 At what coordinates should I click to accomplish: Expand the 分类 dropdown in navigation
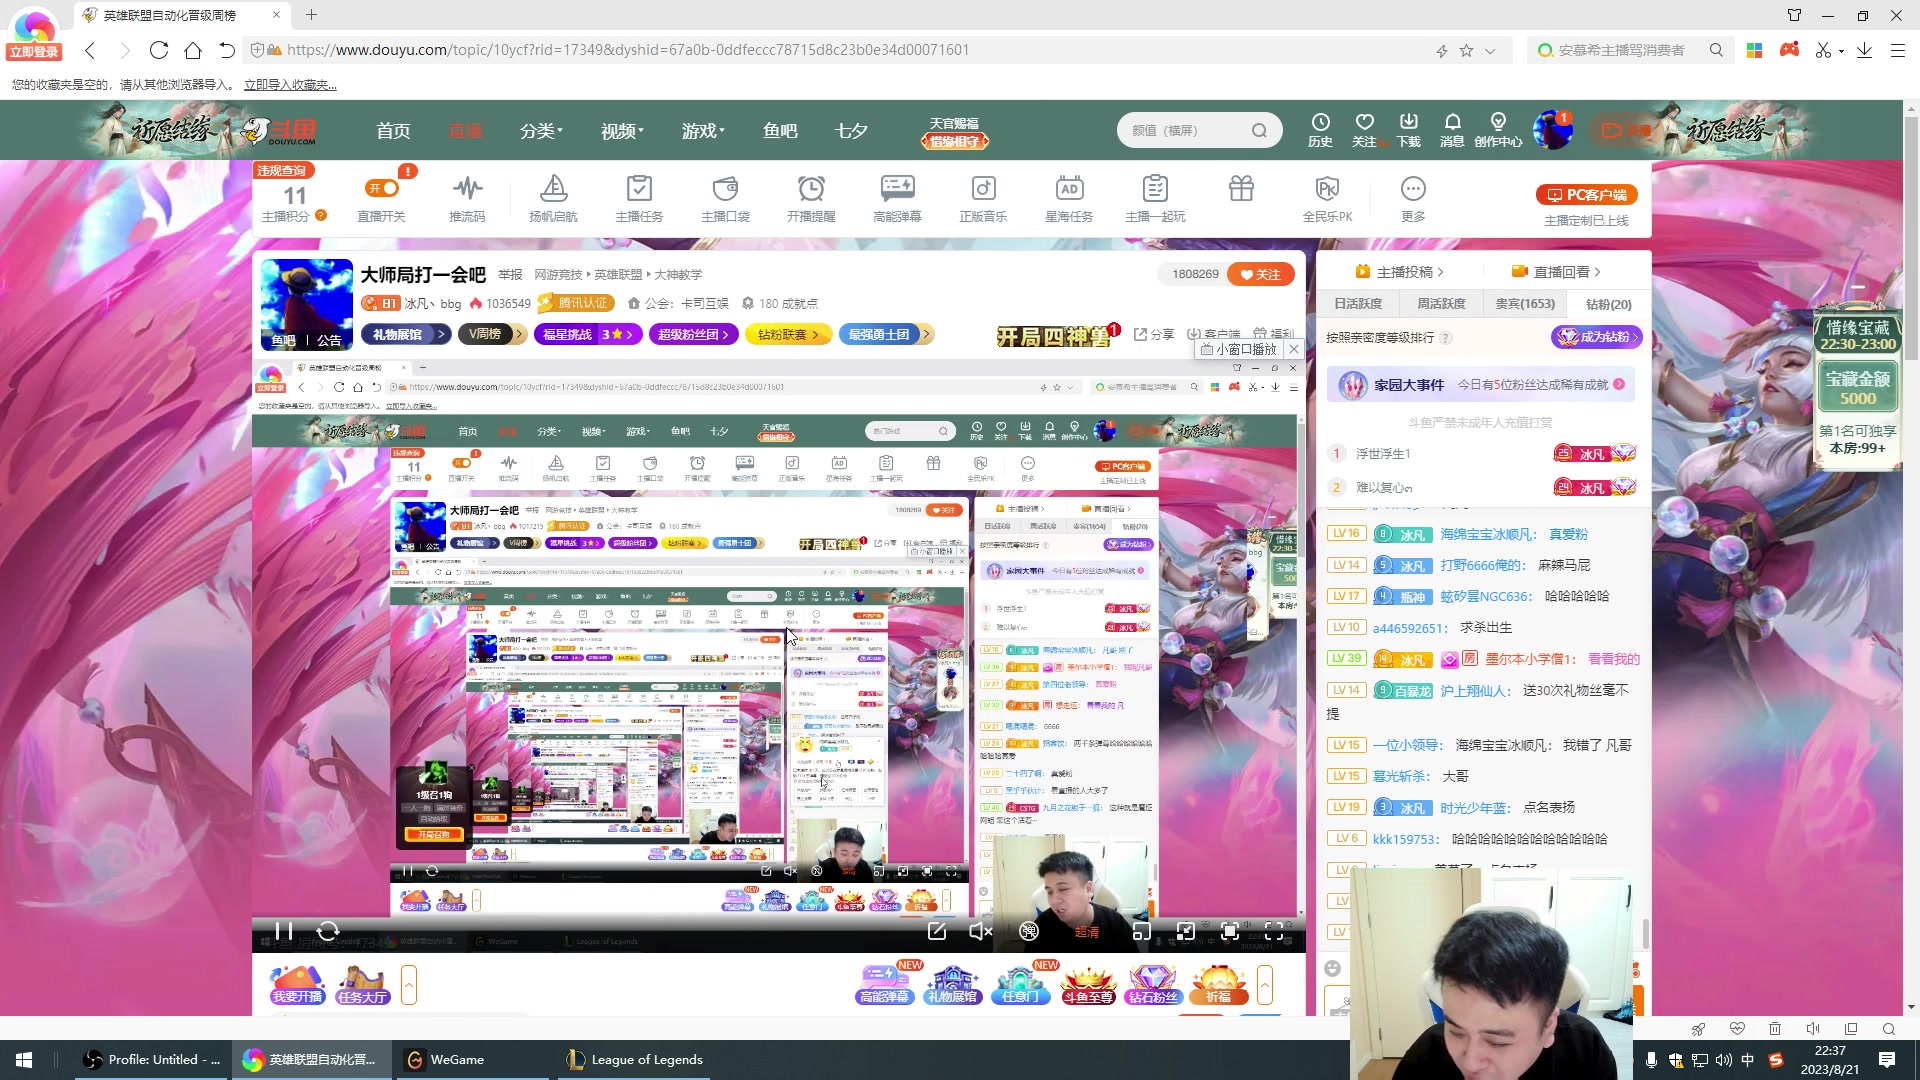pos(541,131)
